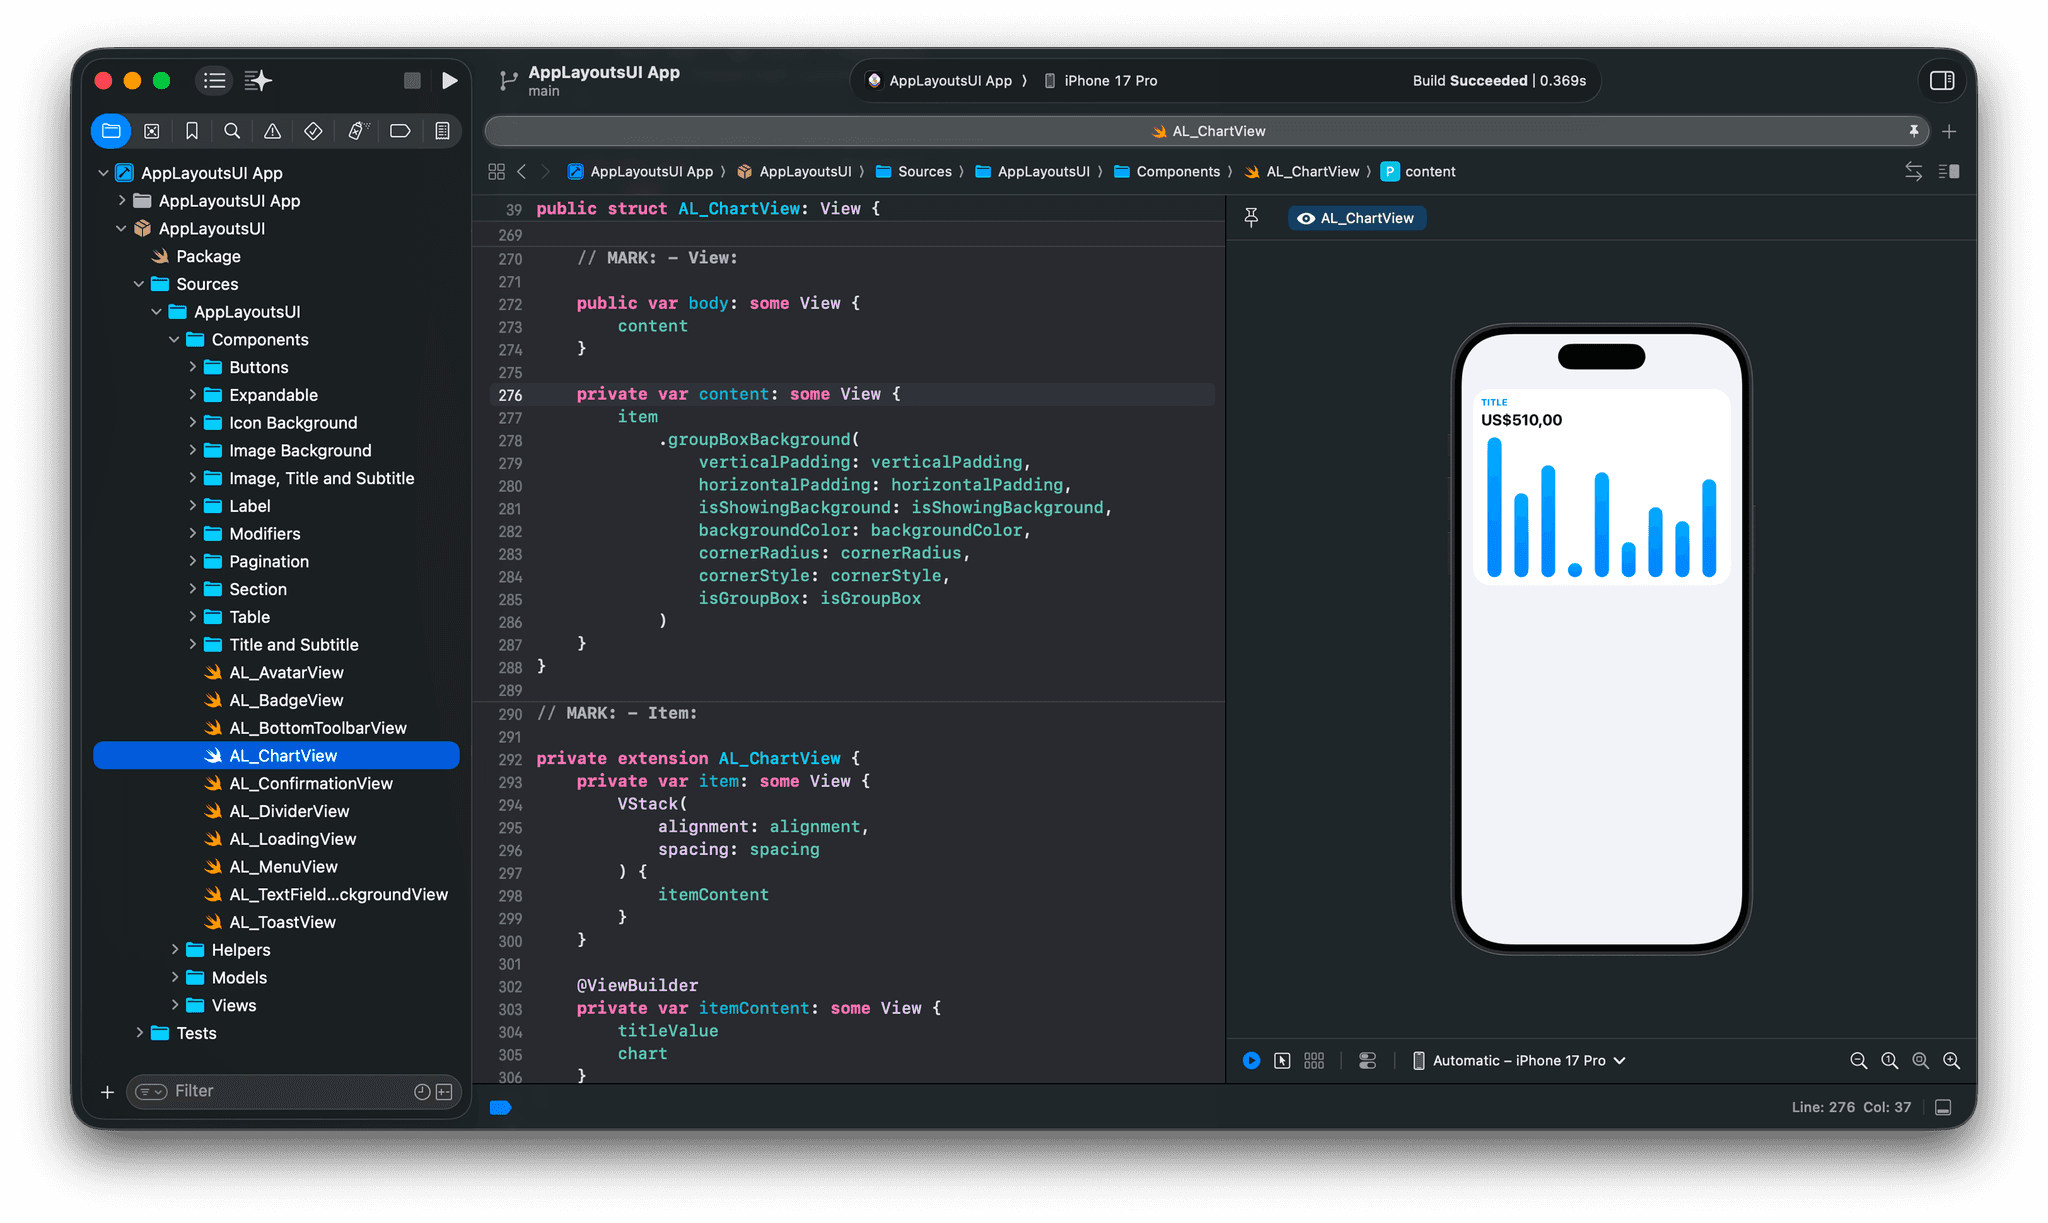Zoom out the canvas
This screenshot has height=1223, width=2048.
tap(1858, 1061)
